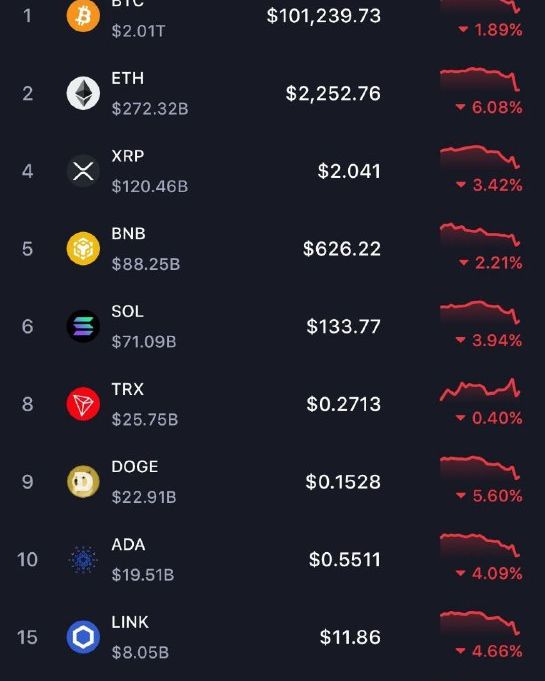
Task: Tap the red TRON logo icon
Action: pyautogui.click(x=83, y=404)
